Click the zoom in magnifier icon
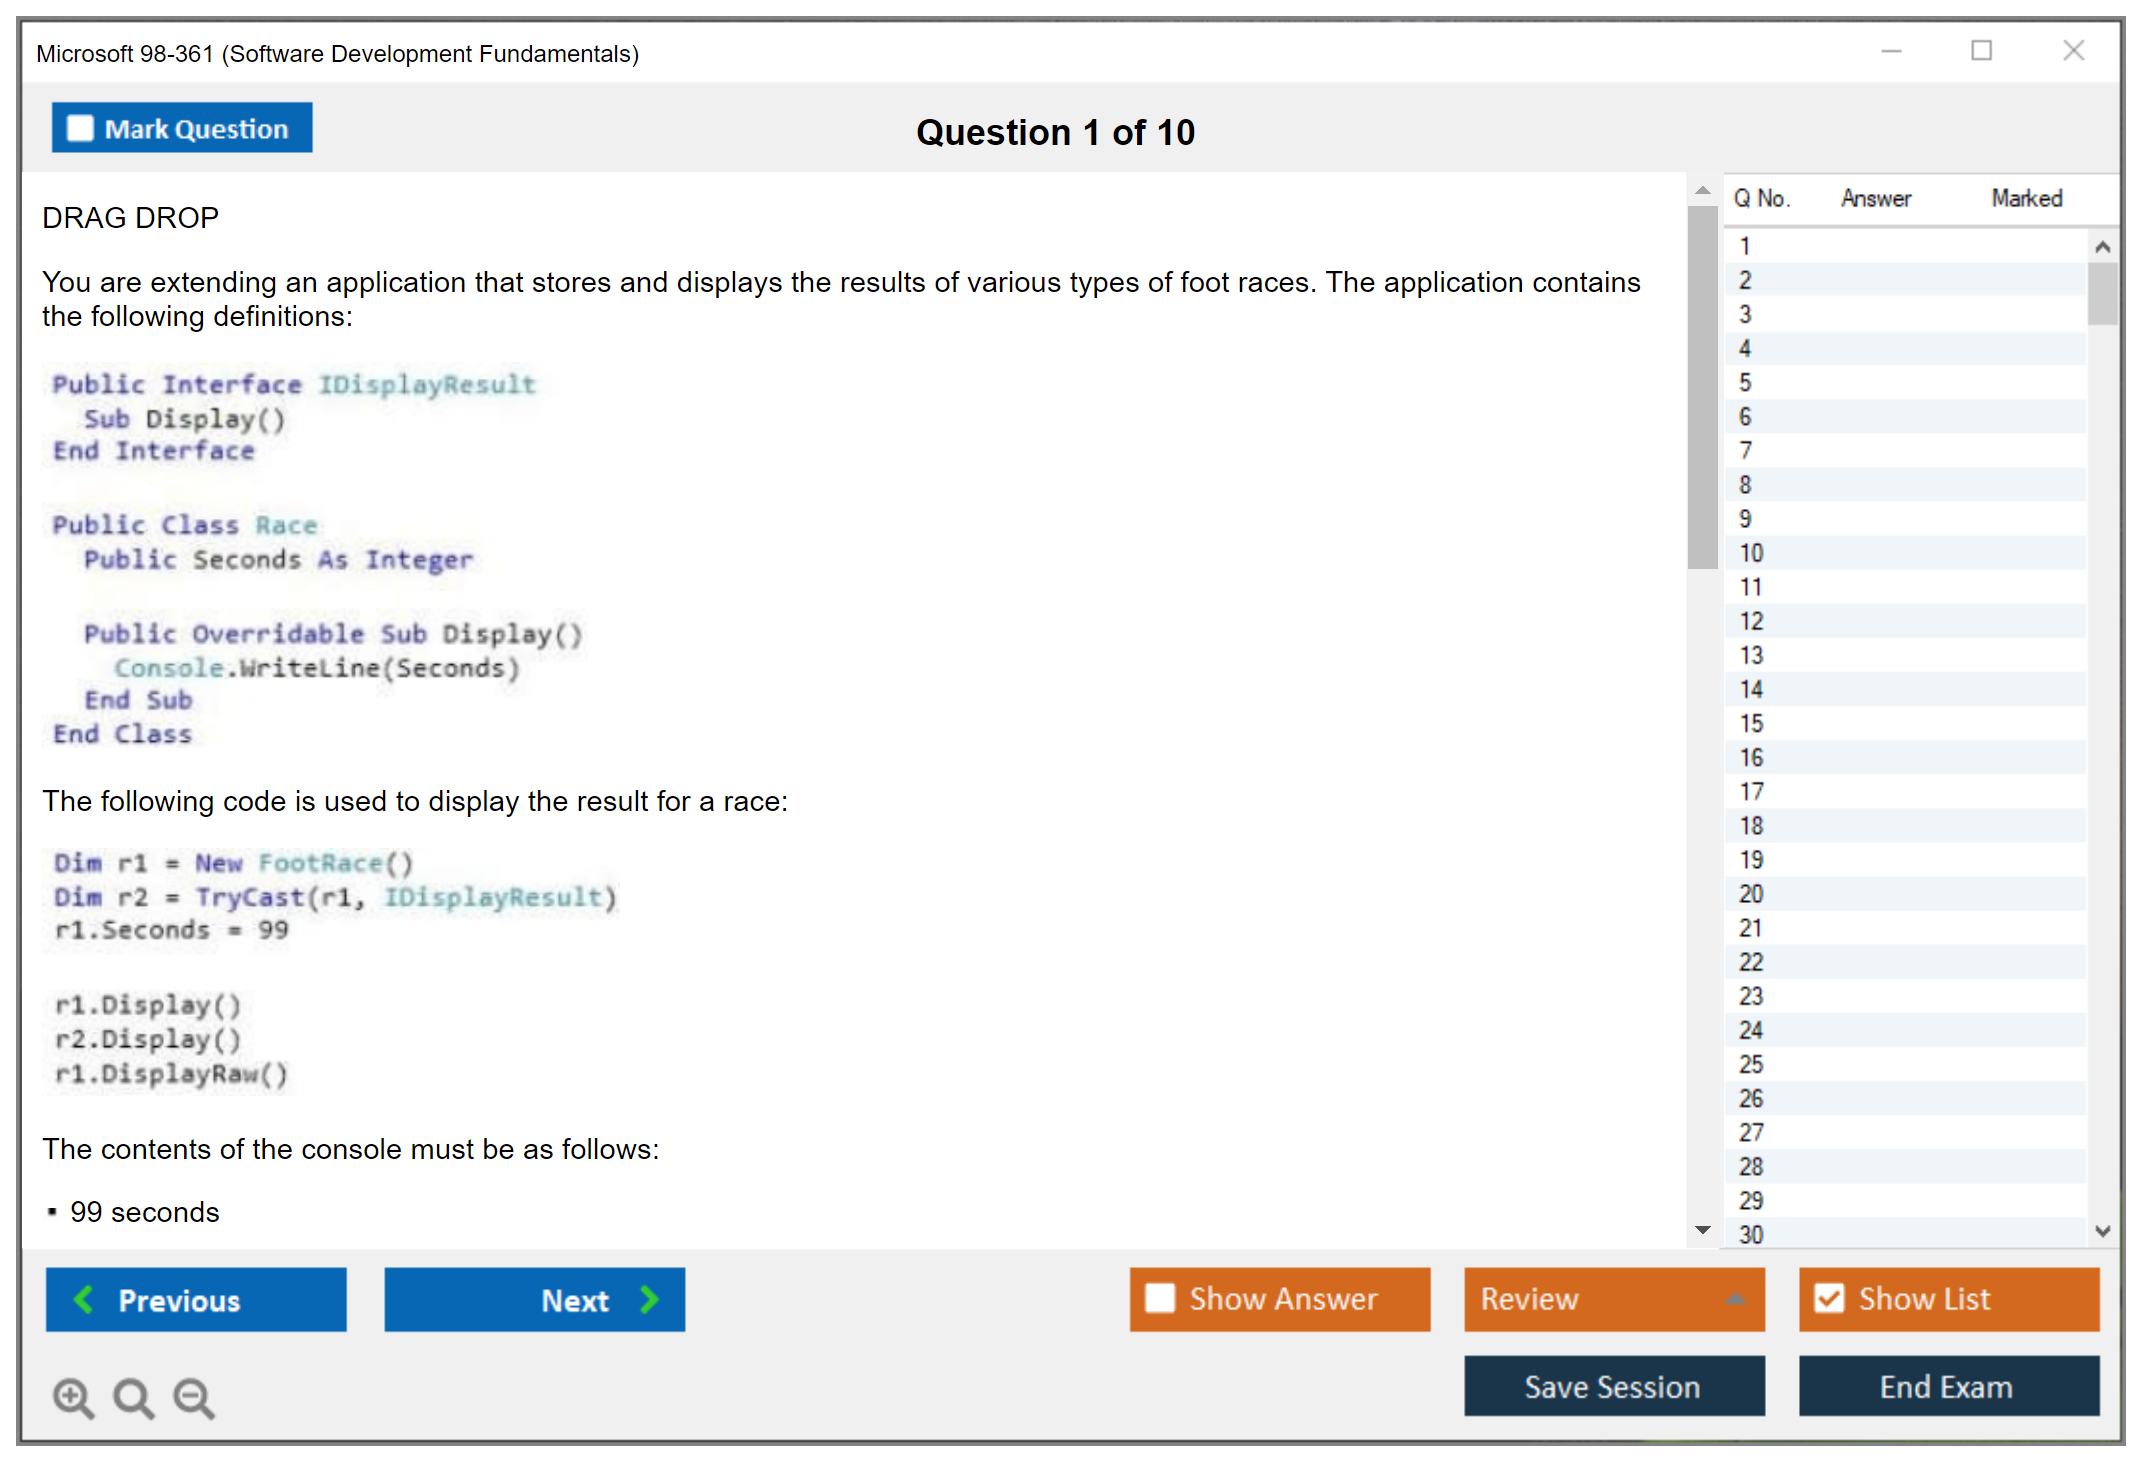Image resolution: width=2150 pixels, height=1470 pixels. pyautogui.click(x=73, y=1397)
